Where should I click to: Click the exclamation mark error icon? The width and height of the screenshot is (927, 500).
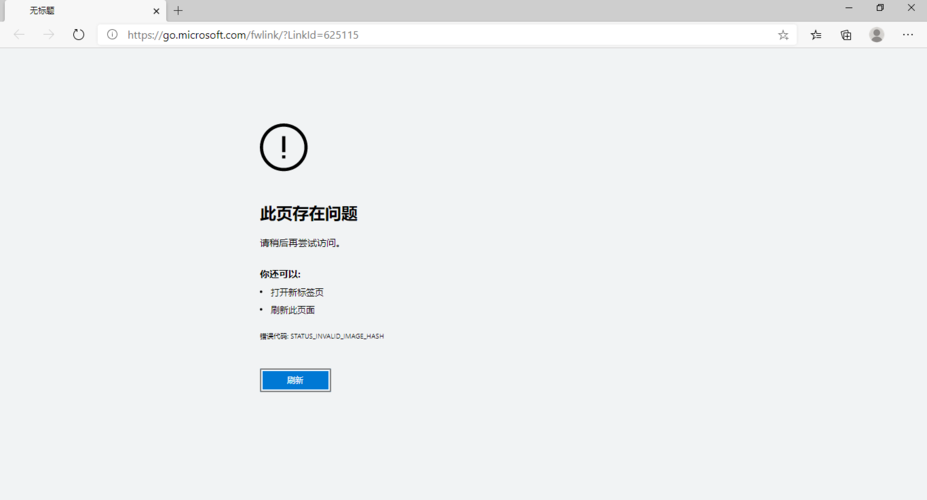284,147
